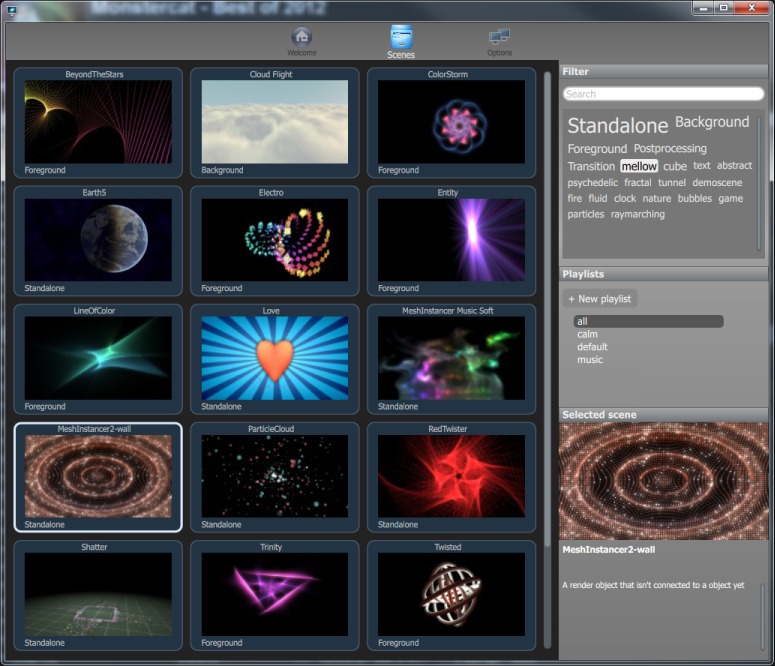Screen dimensions: 775x666
Task: Click the raymarching tag
Action: click(x=637, y=215)
